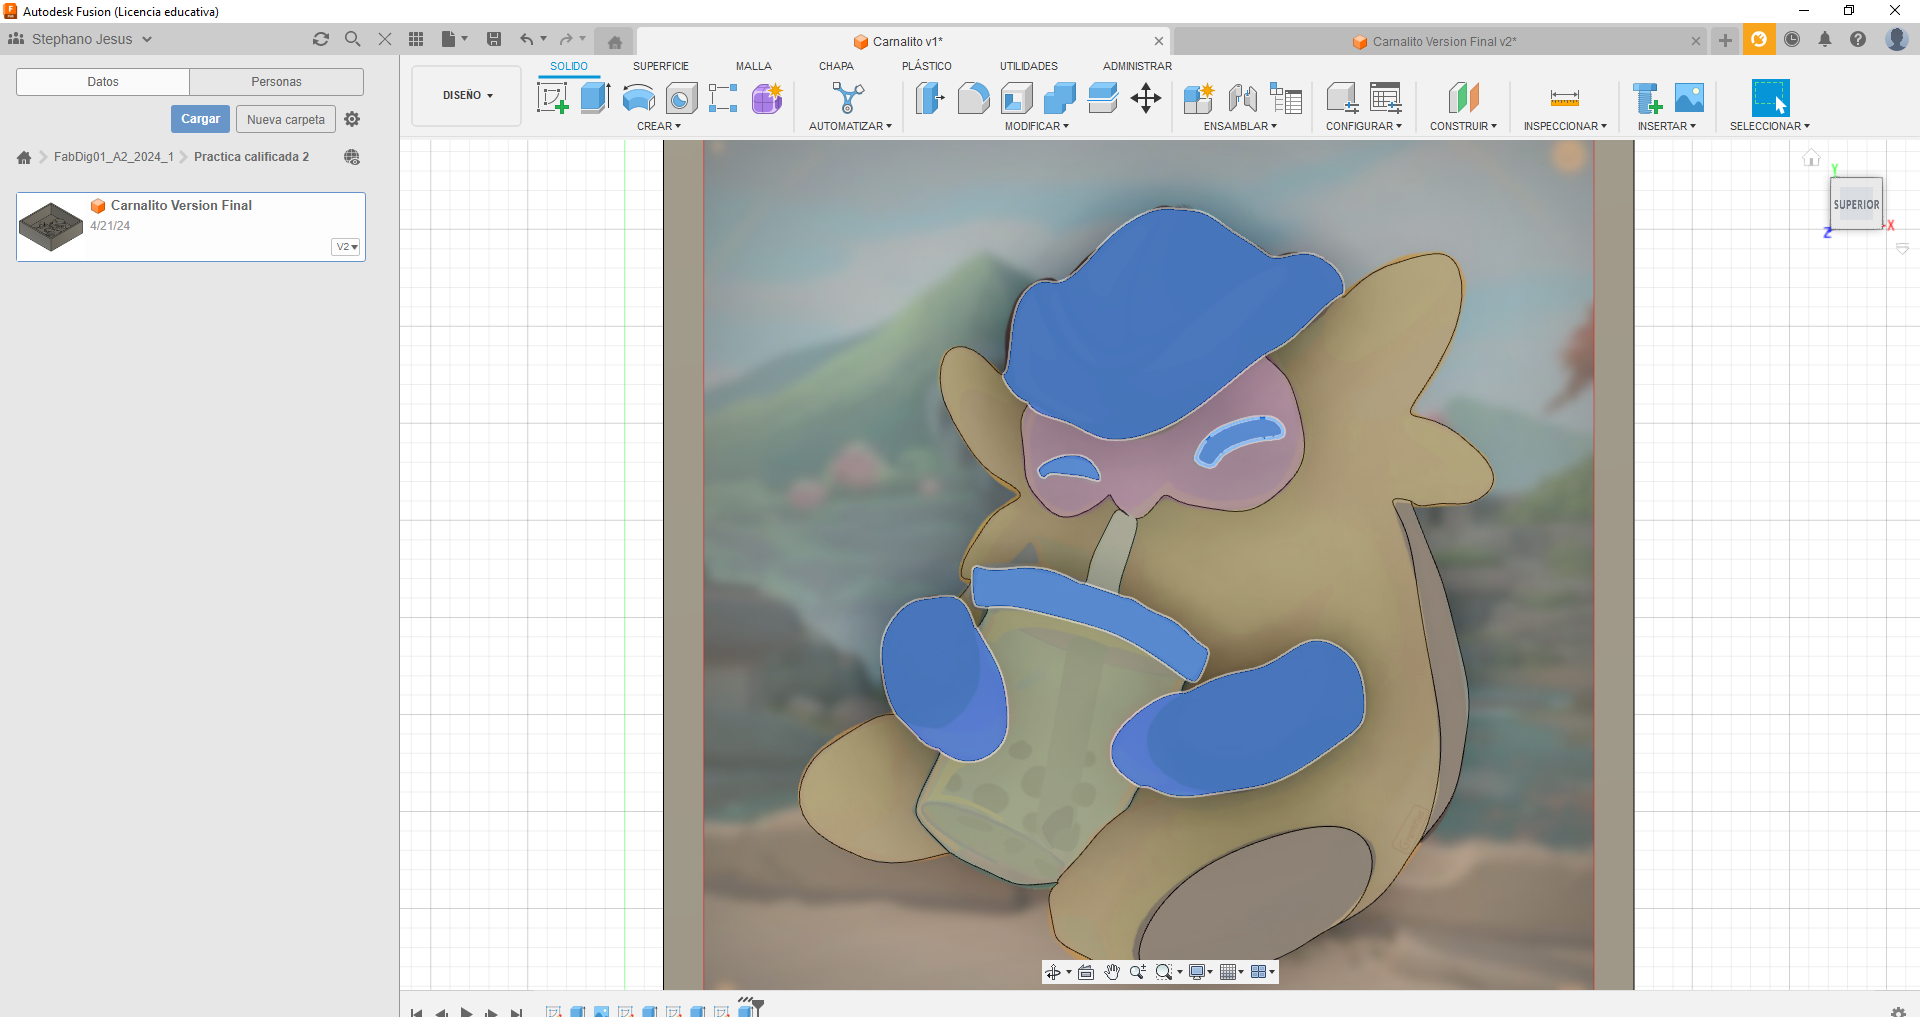
Task: Expand the Seleccionar menu
Action: (x=1770, y=126)
